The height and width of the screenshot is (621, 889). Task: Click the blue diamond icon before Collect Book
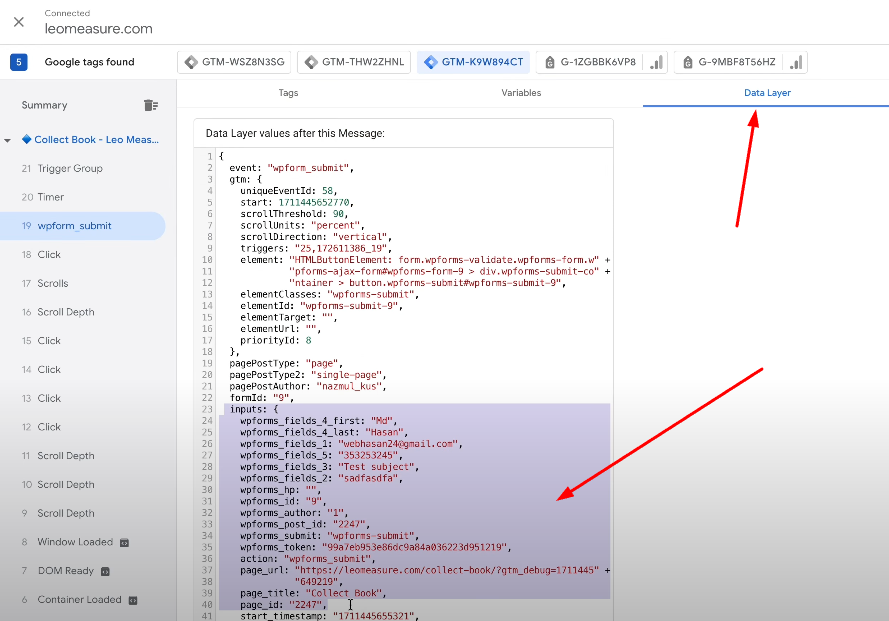(26, 140)
